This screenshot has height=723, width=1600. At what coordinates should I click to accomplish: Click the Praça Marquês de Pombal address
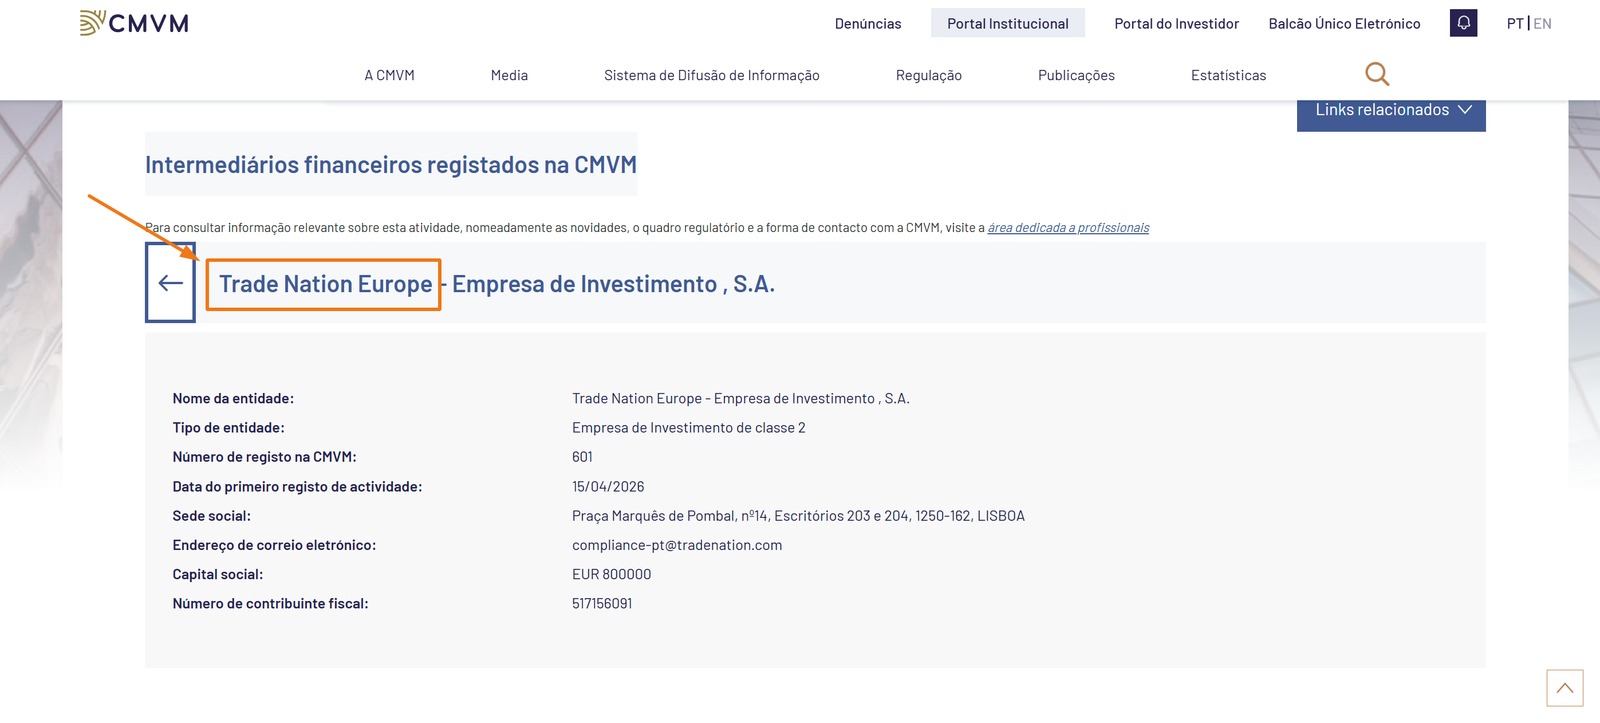798,516
